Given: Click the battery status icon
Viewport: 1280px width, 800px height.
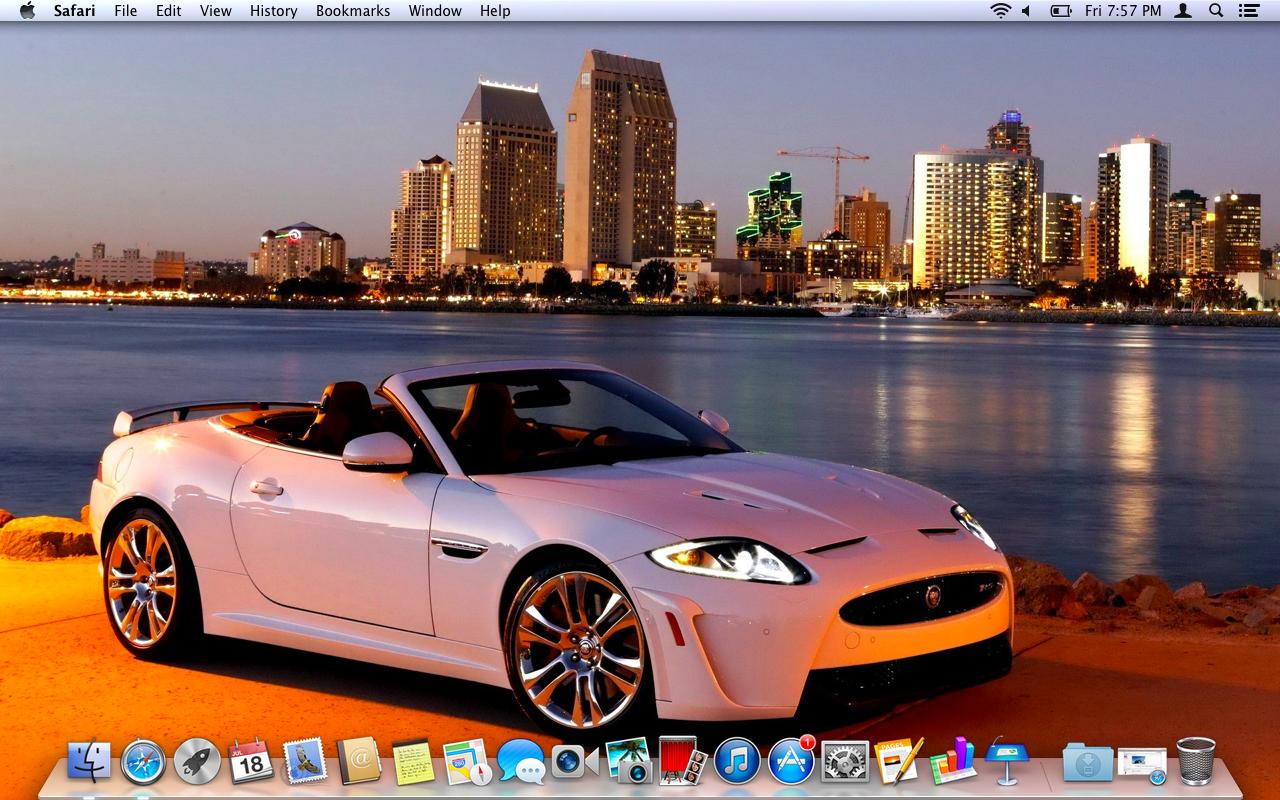Looking at the screenshot, I should [1061, 11].
